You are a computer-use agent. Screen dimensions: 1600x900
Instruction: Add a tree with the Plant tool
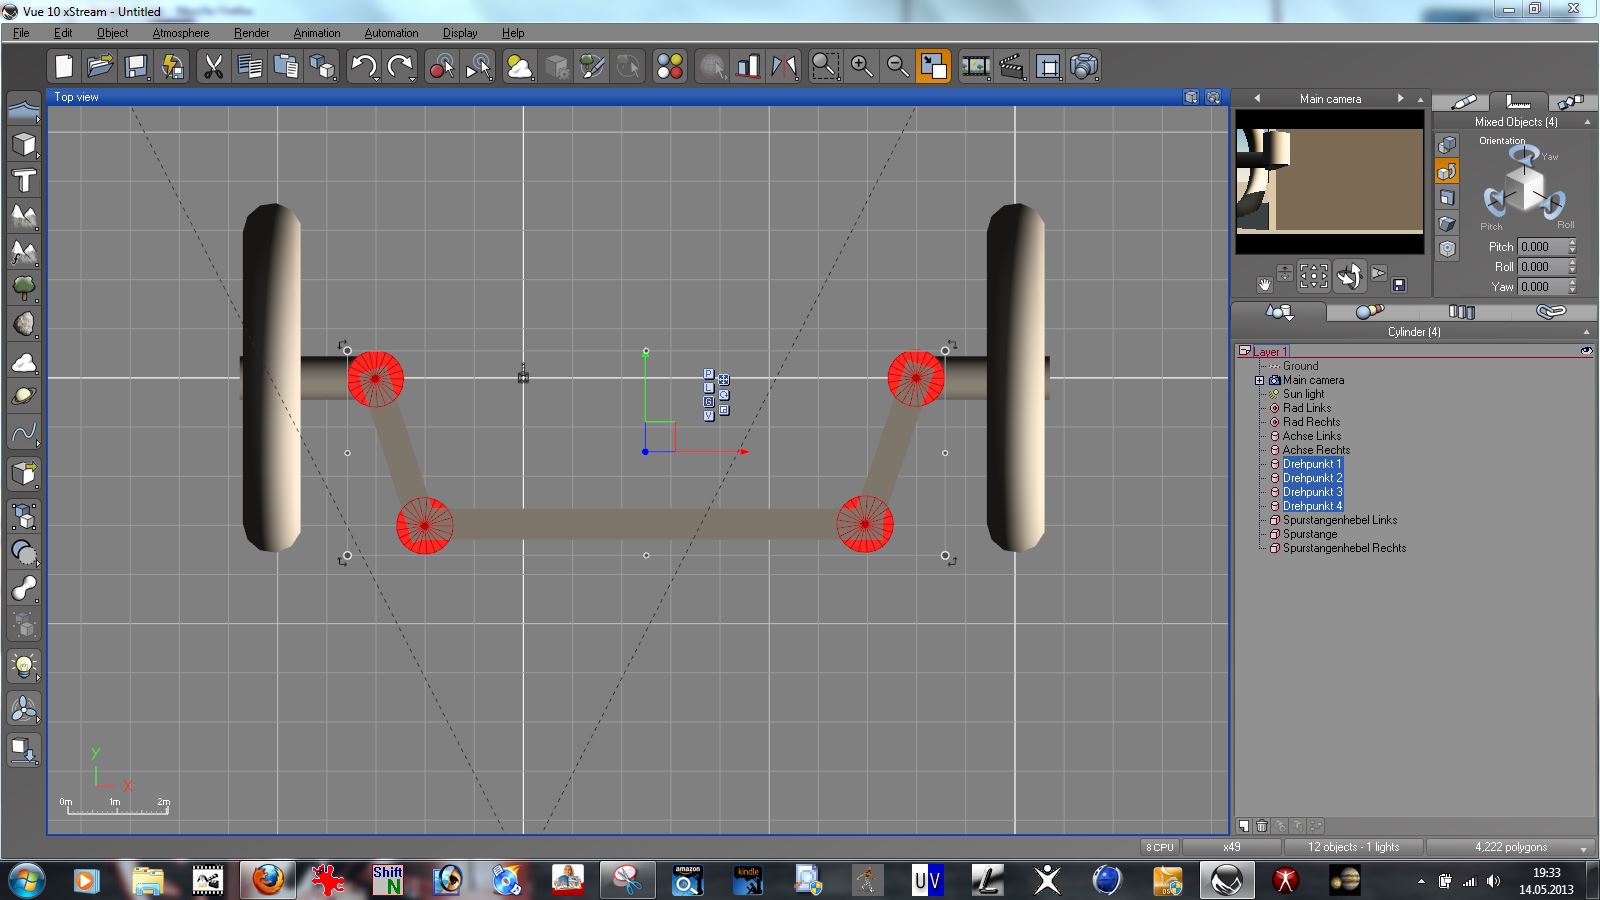[x=24, y=289]
